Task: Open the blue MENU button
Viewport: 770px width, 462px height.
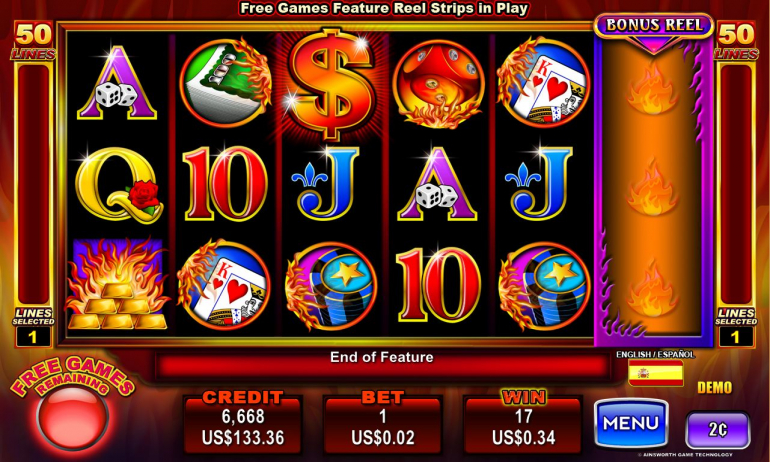Action: (x=631, y=423)
